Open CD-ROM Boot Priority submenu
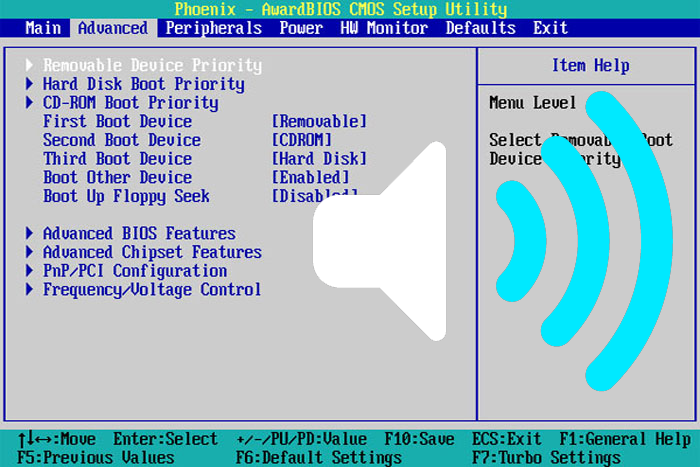This screenshot has width=700, height=467. (130, 103)
